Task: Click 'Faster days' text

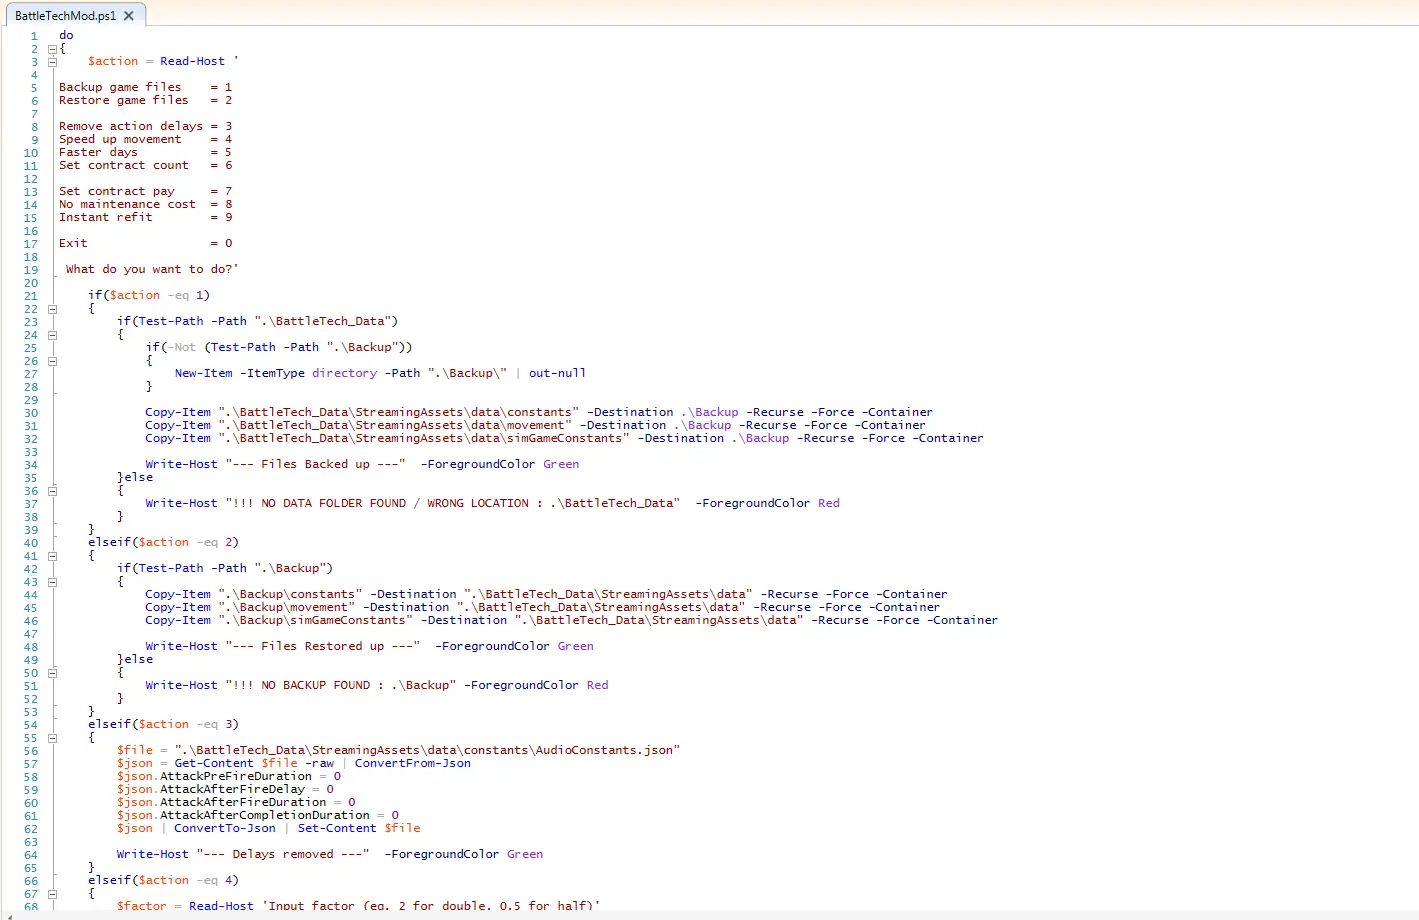Action: [x=98, y=152]
